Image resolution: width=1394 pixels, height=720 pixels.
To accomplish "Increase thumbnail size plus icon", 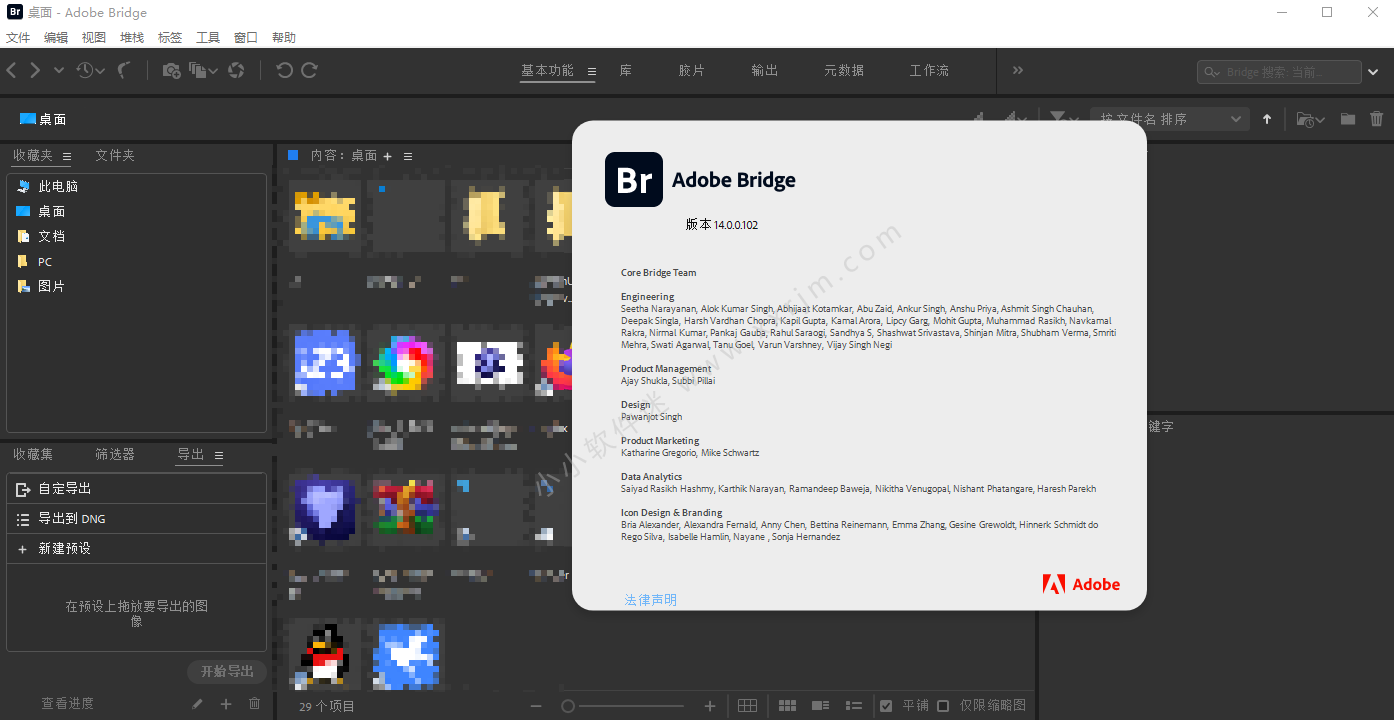I will coord(710,706).
